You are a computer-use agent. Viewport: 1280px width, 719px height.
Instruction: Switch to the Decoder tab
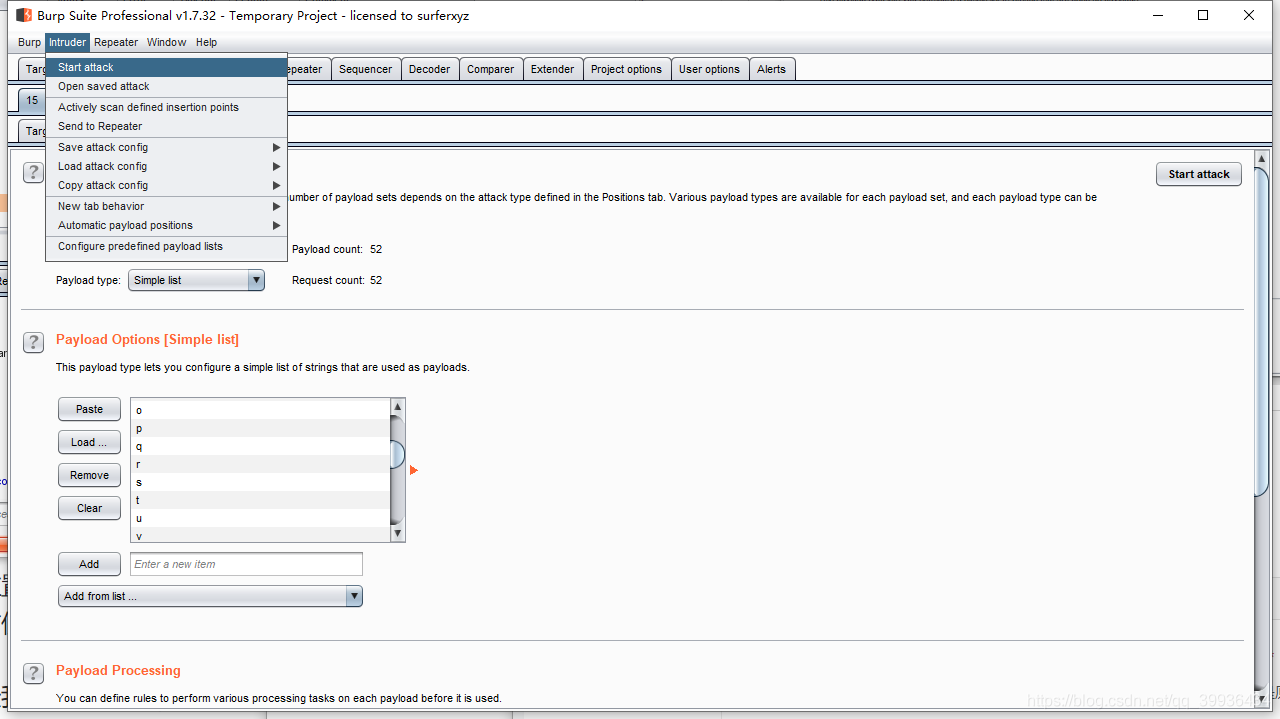click(x=430, y=69)
